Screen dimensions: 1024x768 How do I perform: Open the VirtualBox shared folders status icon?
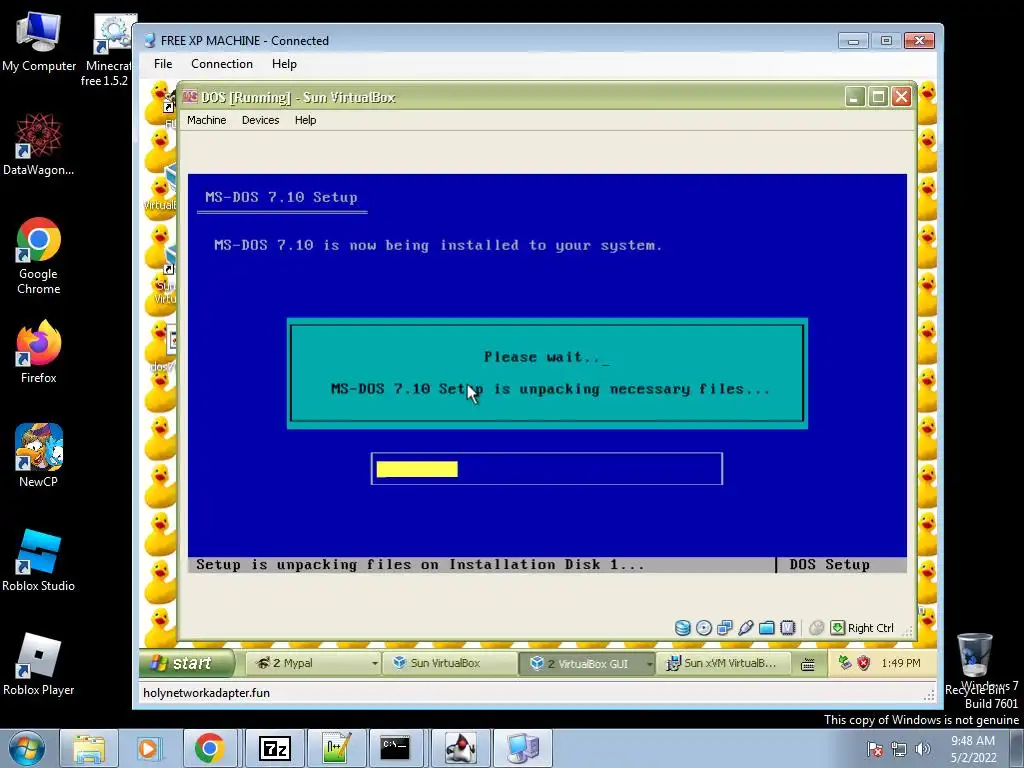point(767,628)
